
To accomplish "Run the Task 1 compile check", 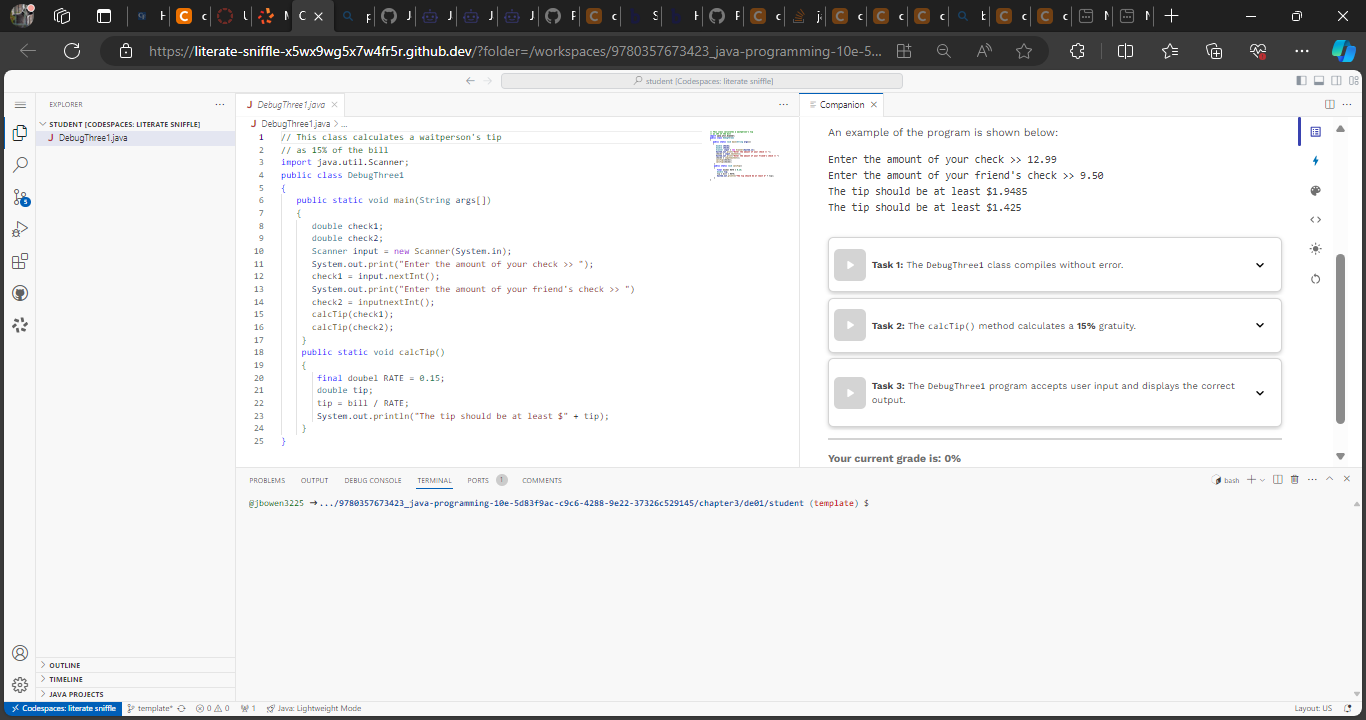I will [x=849, y=264].
